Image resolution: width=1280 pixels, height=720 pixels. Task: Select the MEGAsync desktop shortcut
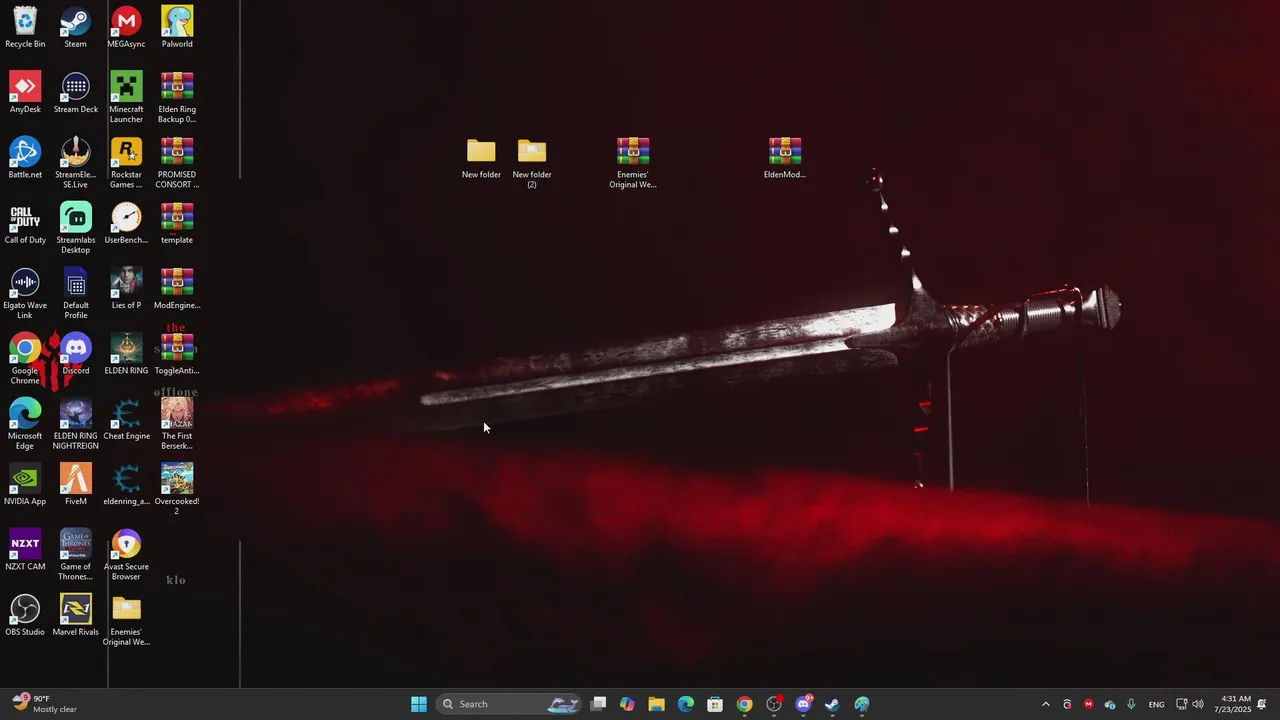tap(126, 27)
